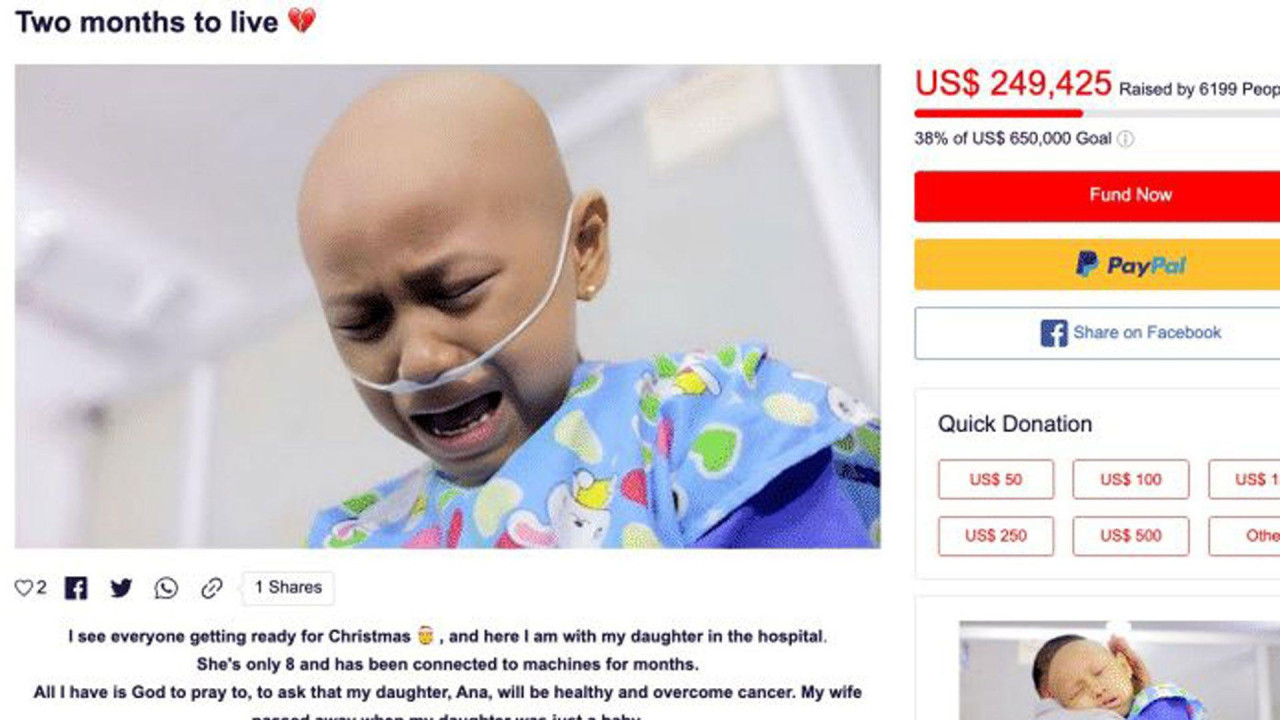Select US$ 250 quick donation
The height and width of the screenshot is (720, 1280).
pos(996,536)
